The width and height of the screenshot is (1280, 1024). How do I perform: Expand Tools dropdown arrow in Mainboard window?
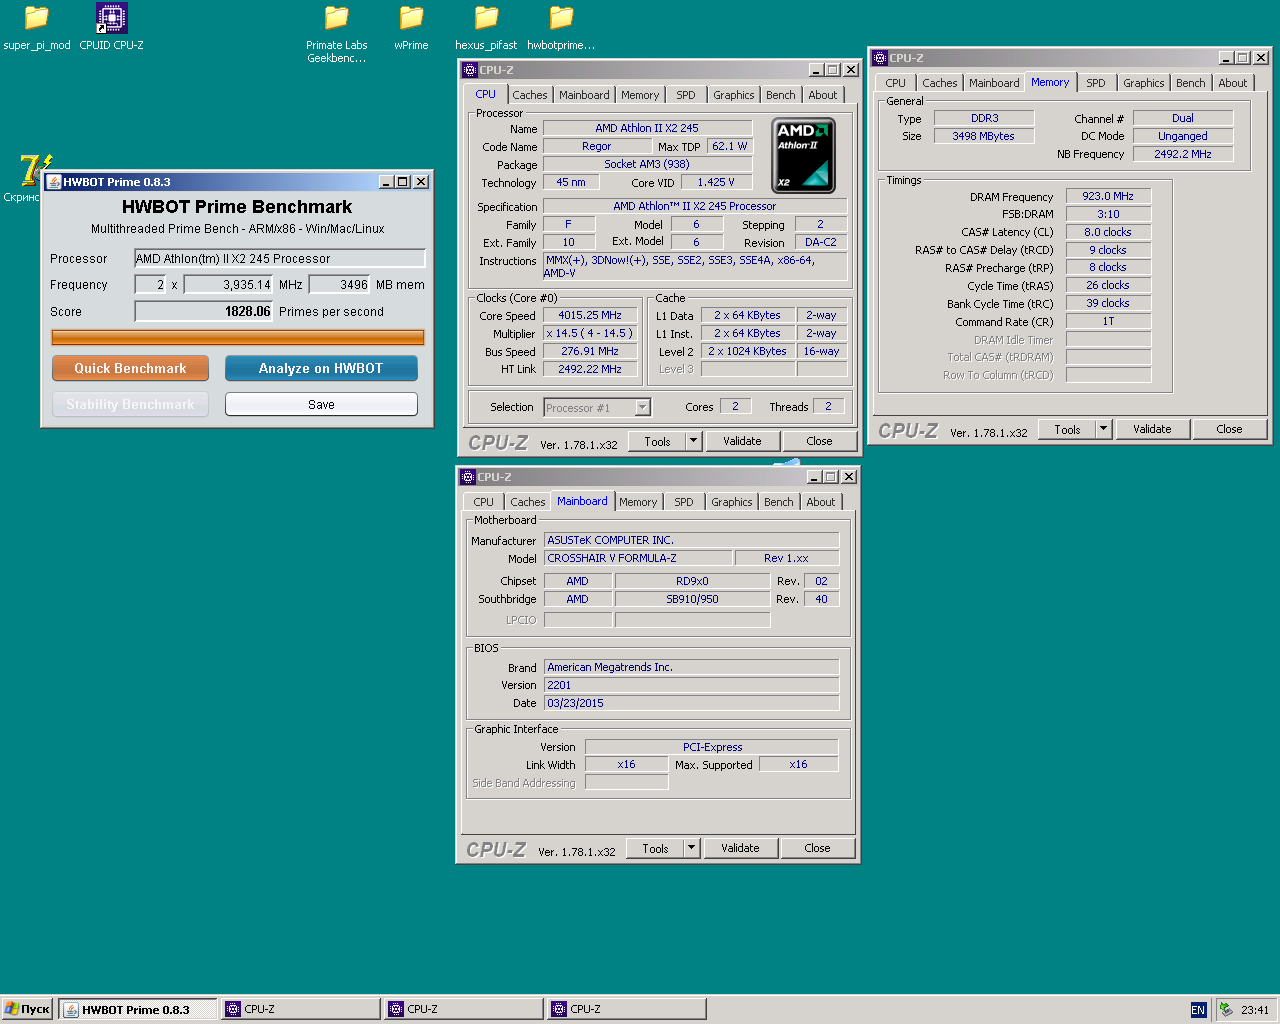pyautogui.click(x=691, y=848)
